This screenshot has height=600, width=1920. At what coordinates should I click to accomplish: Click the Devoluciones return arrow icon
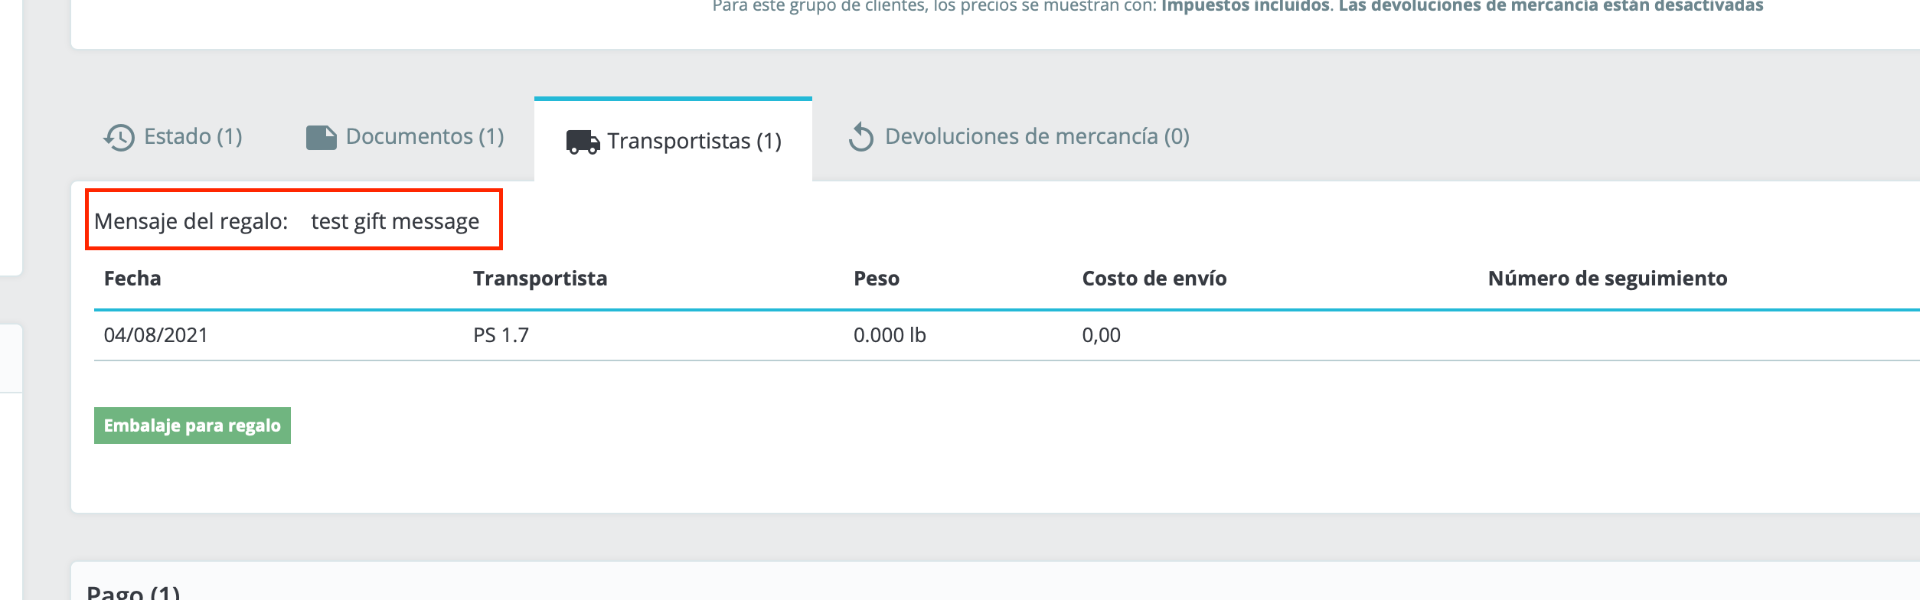860,137
